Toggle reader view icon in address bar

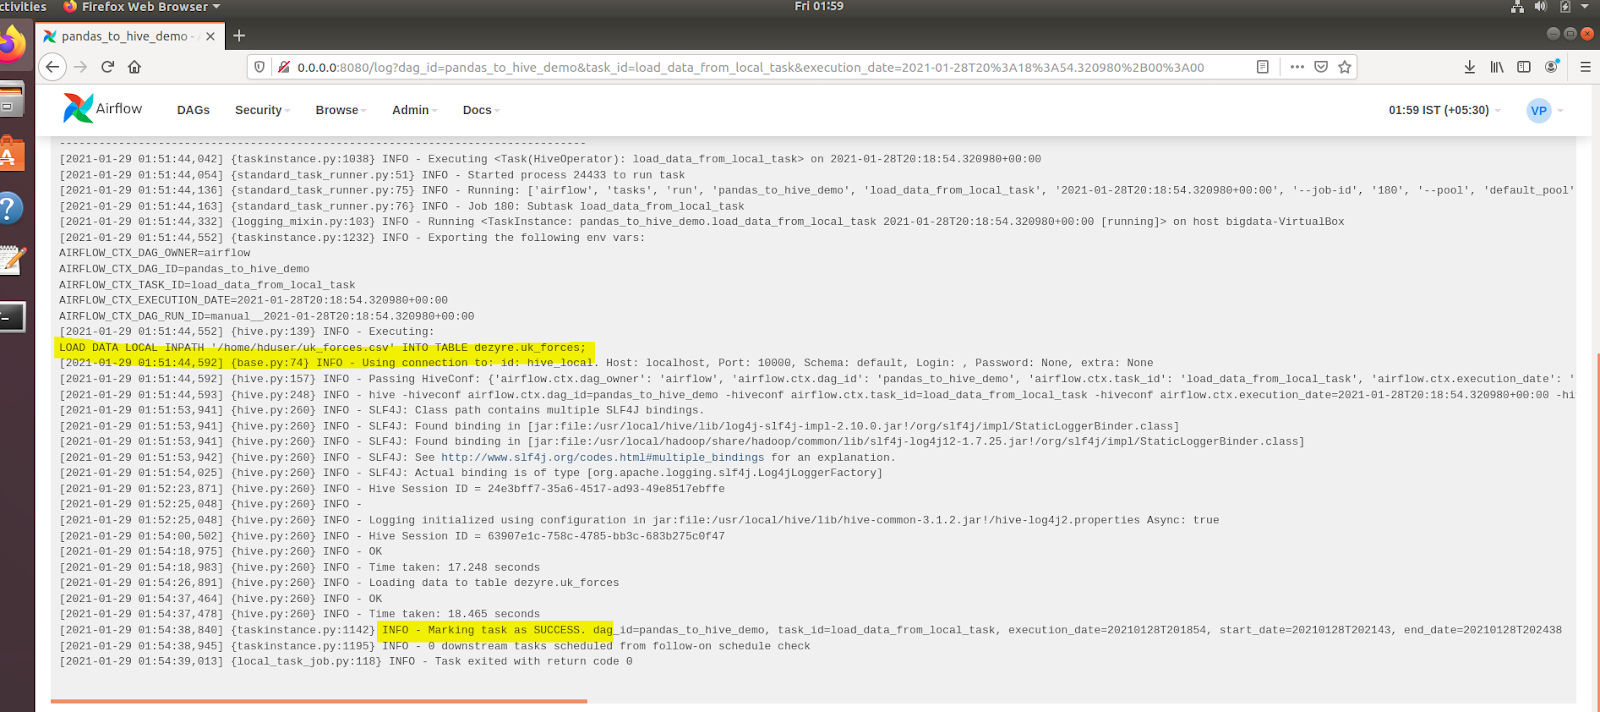pyautogui.click(x=1263, y=67)
